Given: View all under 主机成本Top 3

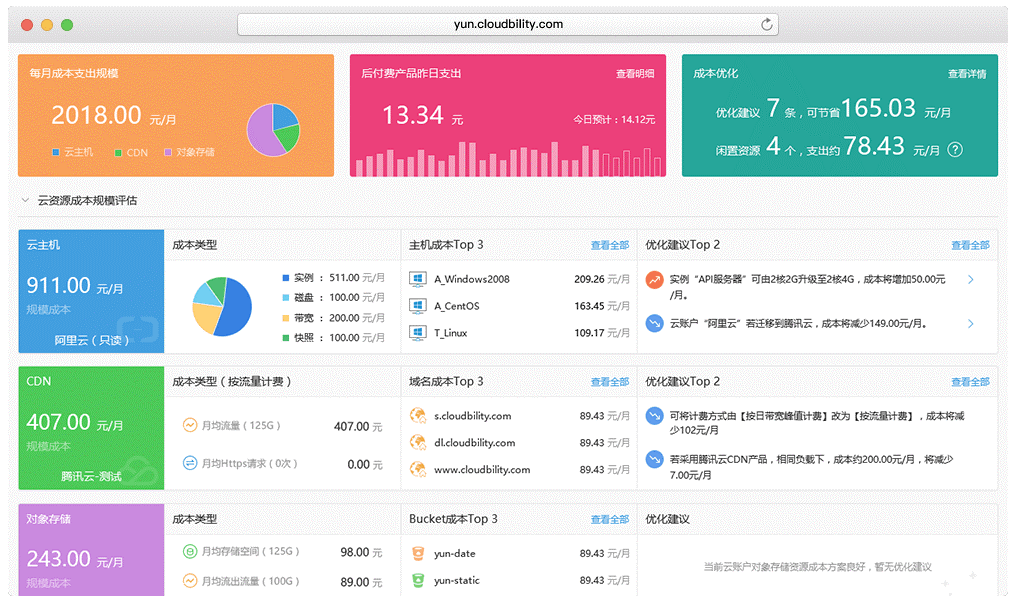Looking at the screenshot, I should click(610, 245).
